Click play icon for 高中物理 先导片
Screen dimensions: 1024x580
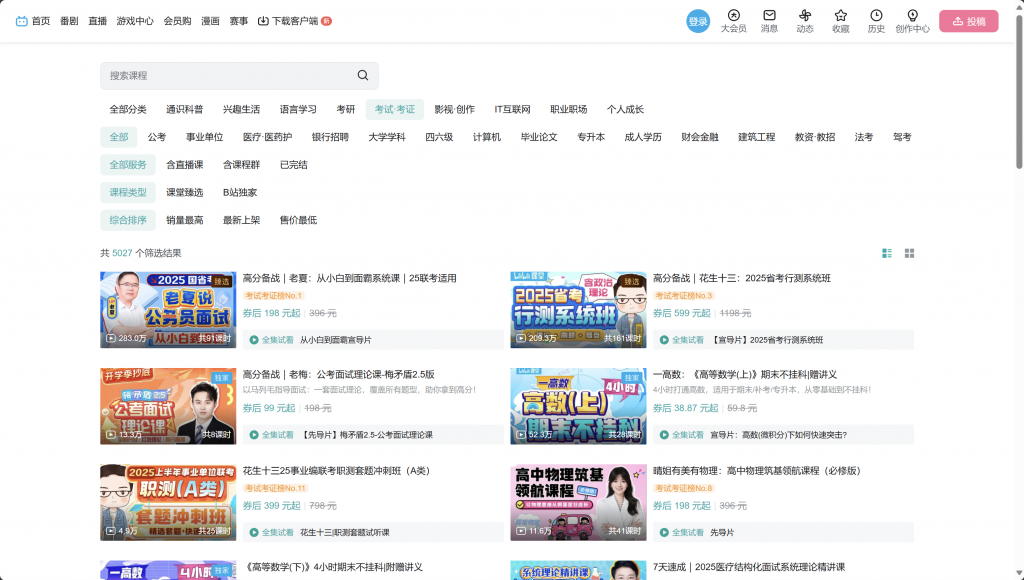click(x=664, y=532)
